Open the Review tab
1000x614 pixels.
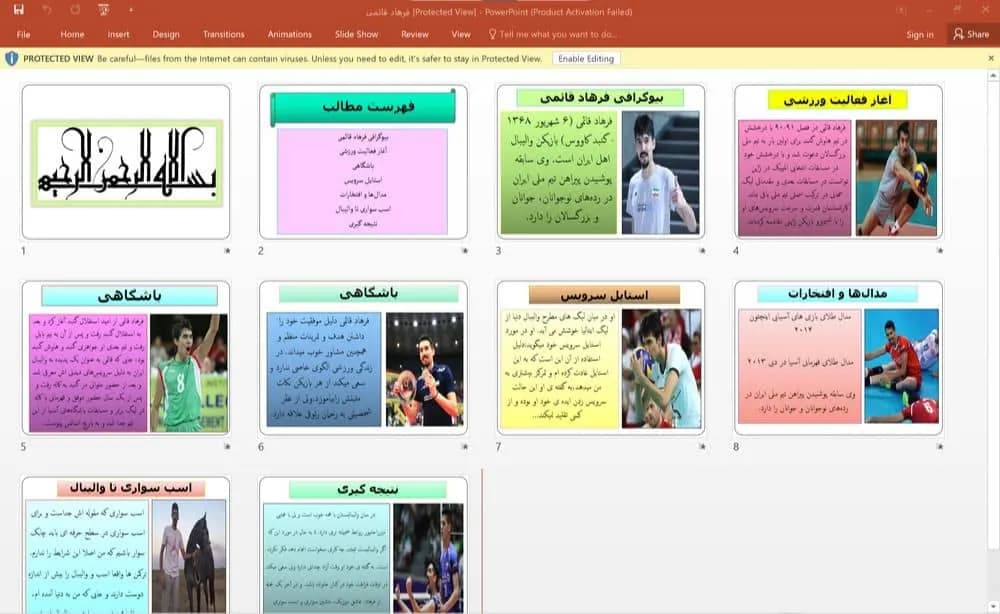point(415,34)
